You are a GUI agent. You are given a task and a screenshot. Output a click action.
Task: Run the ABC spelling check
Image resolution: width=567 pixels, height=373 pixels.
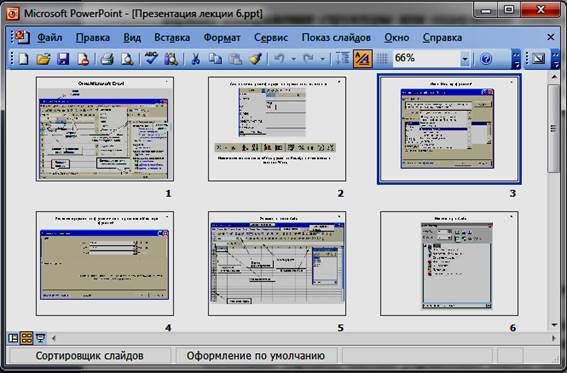[151, 59]
